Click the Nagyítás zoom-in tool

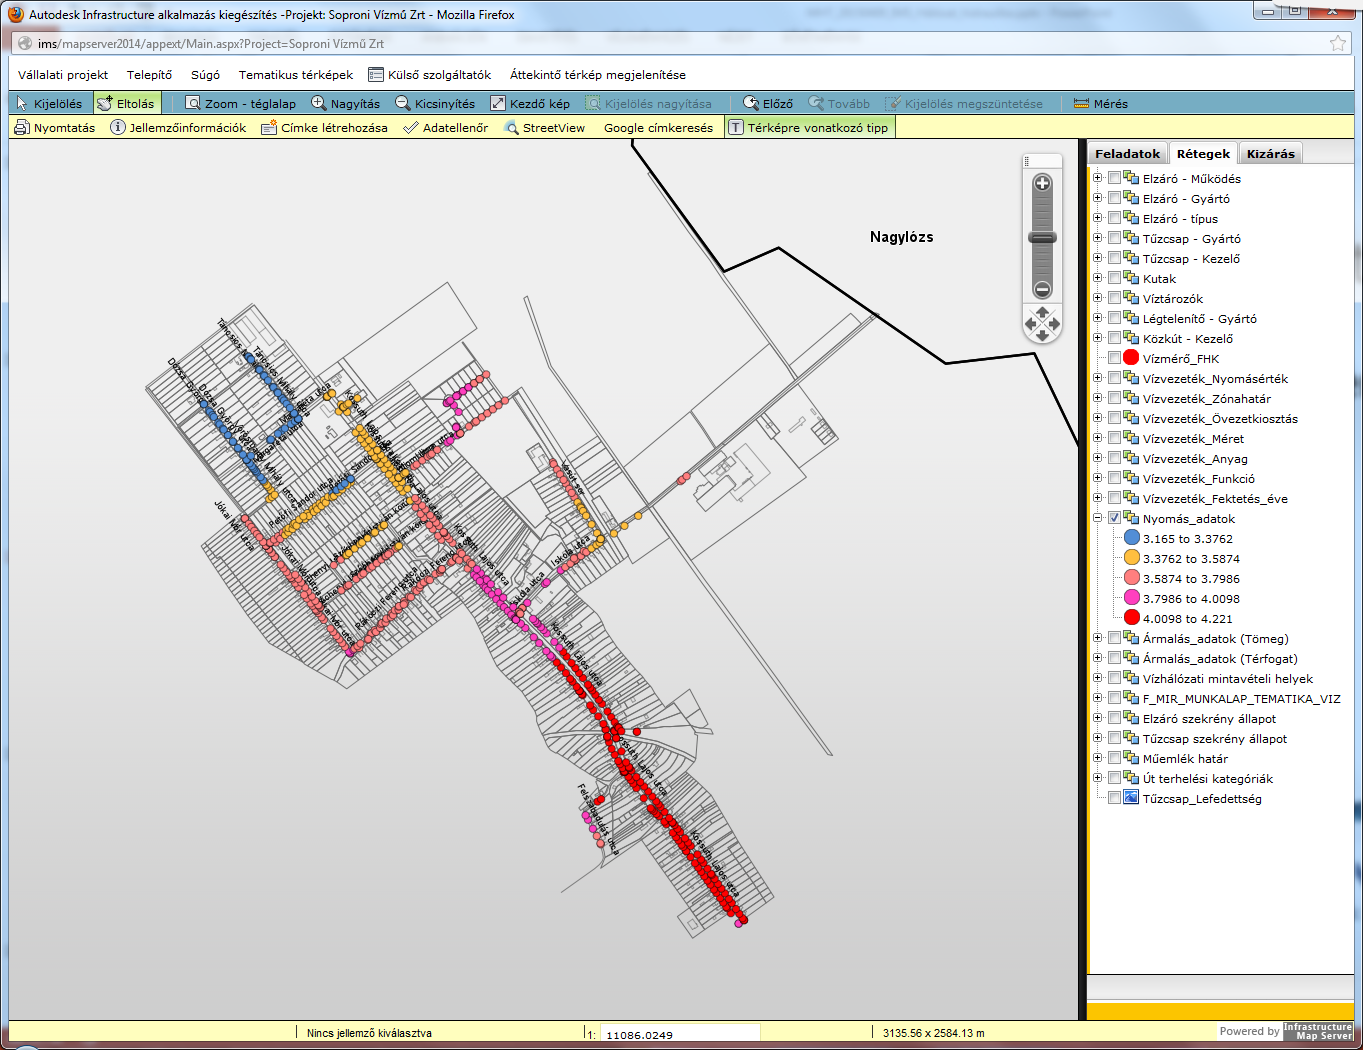click(x=346, y=103)
